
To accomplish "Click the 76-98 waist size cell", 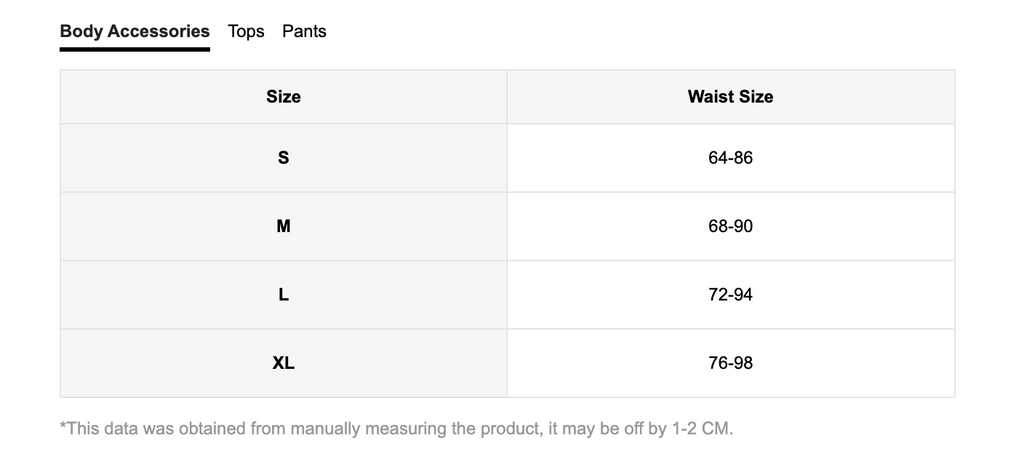I will coord(730,363).
